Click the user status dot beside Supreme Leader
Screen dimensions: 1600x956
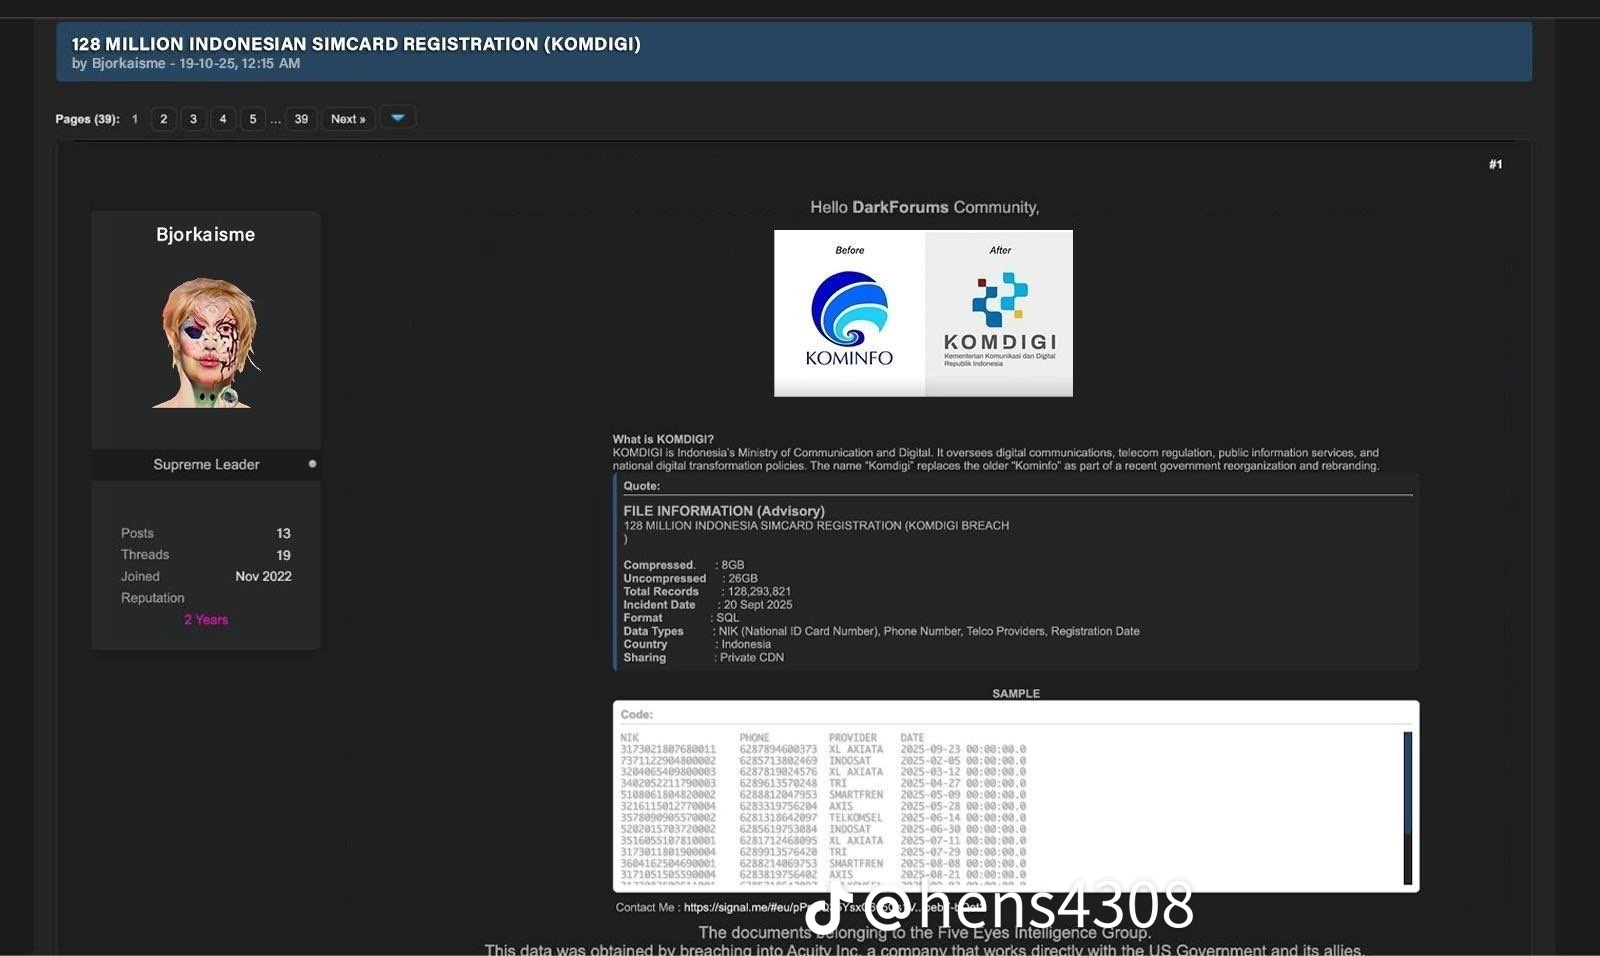312,464
